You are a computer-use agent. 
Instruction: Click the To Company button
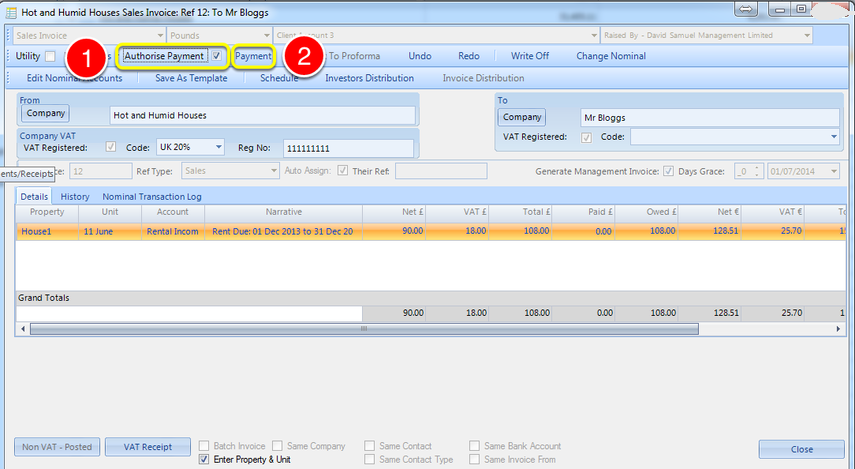(x=522, y=117)
